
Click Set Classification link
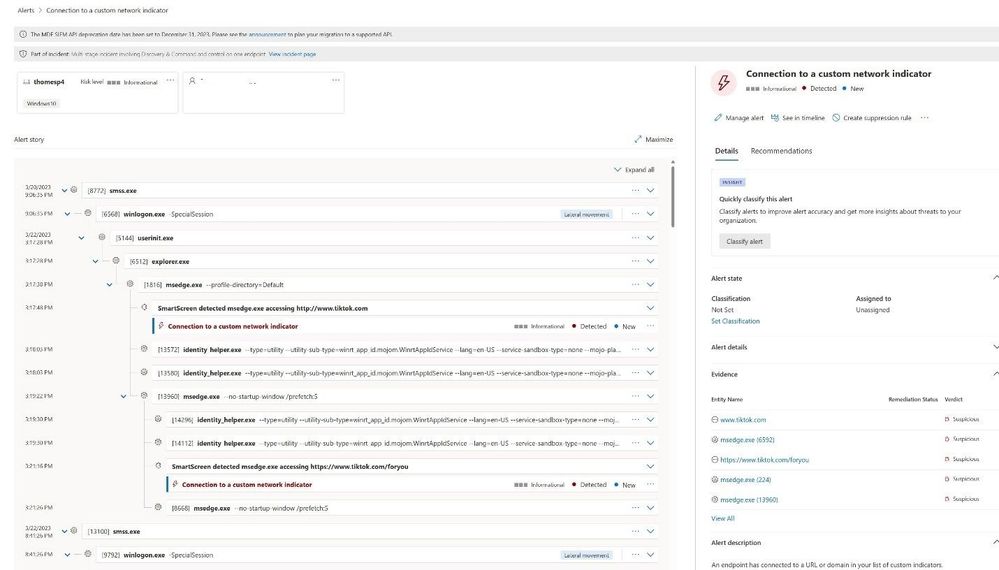pos(735,321)
